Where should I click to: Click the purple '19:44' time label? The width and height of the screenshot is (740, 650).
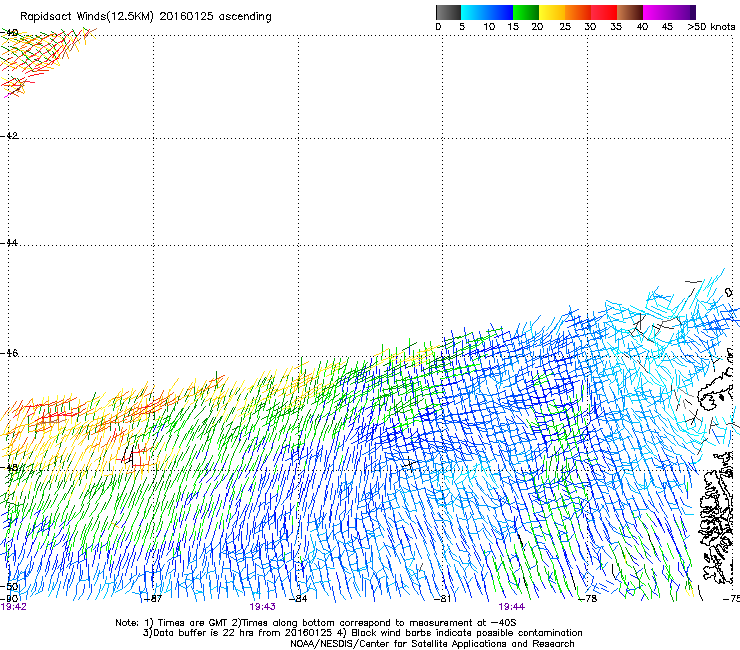[x=512, y=607]
